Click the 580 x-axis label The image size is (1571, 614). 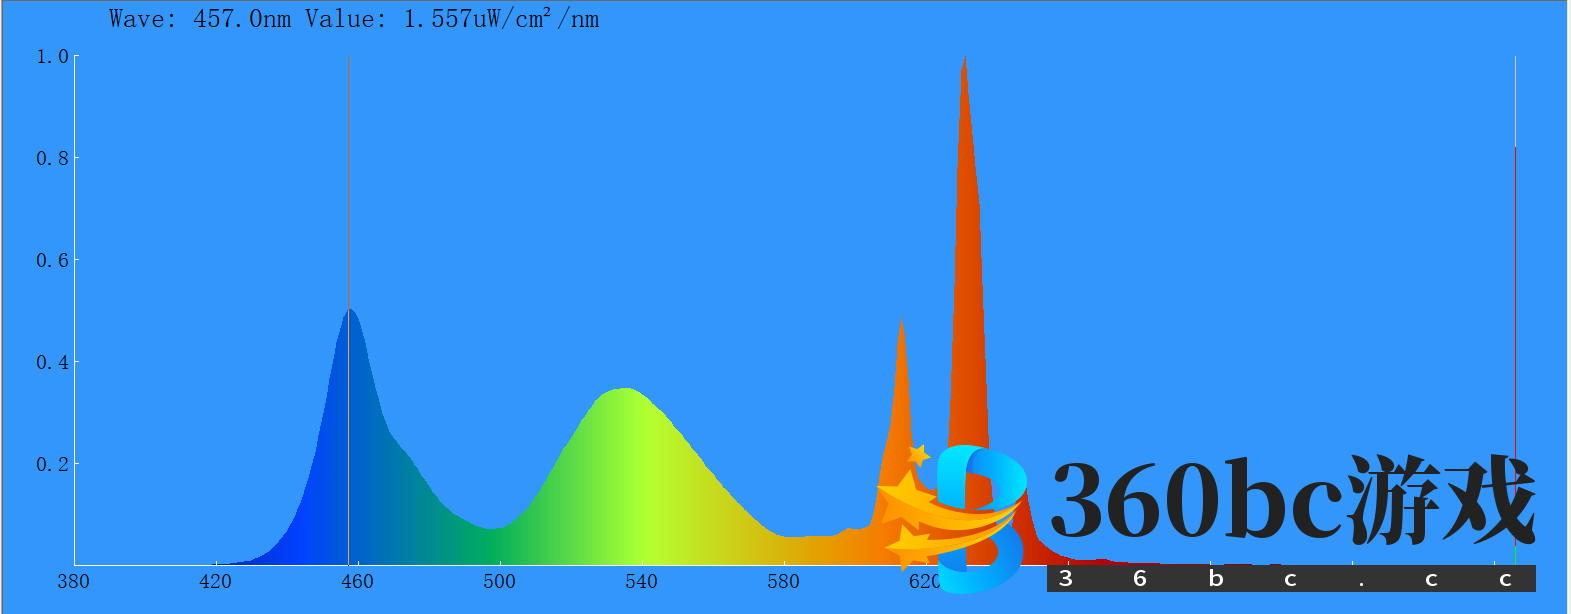point(783,582)
